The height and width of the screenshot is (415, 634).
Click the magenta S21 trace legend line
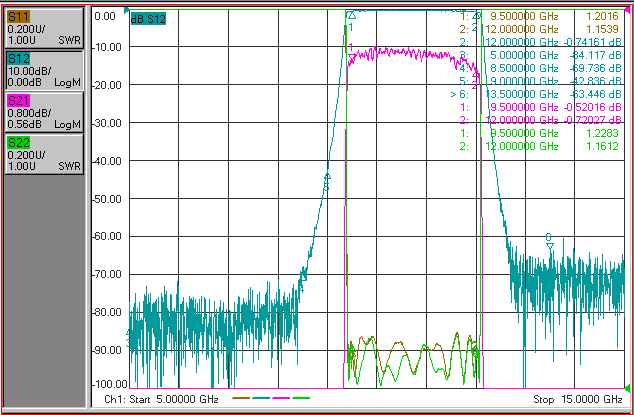click(x=281, y=398)
